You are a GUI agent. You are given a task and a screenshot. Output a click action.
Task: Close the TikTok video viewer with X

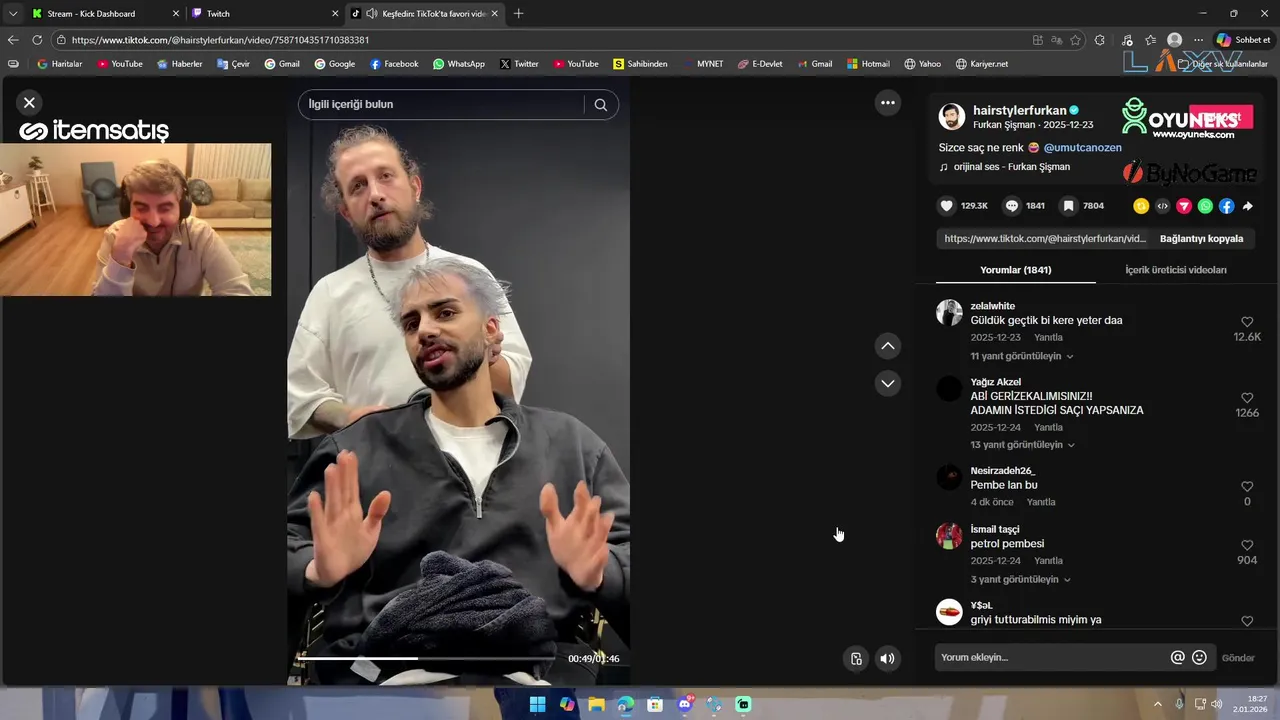click(29, 102)
